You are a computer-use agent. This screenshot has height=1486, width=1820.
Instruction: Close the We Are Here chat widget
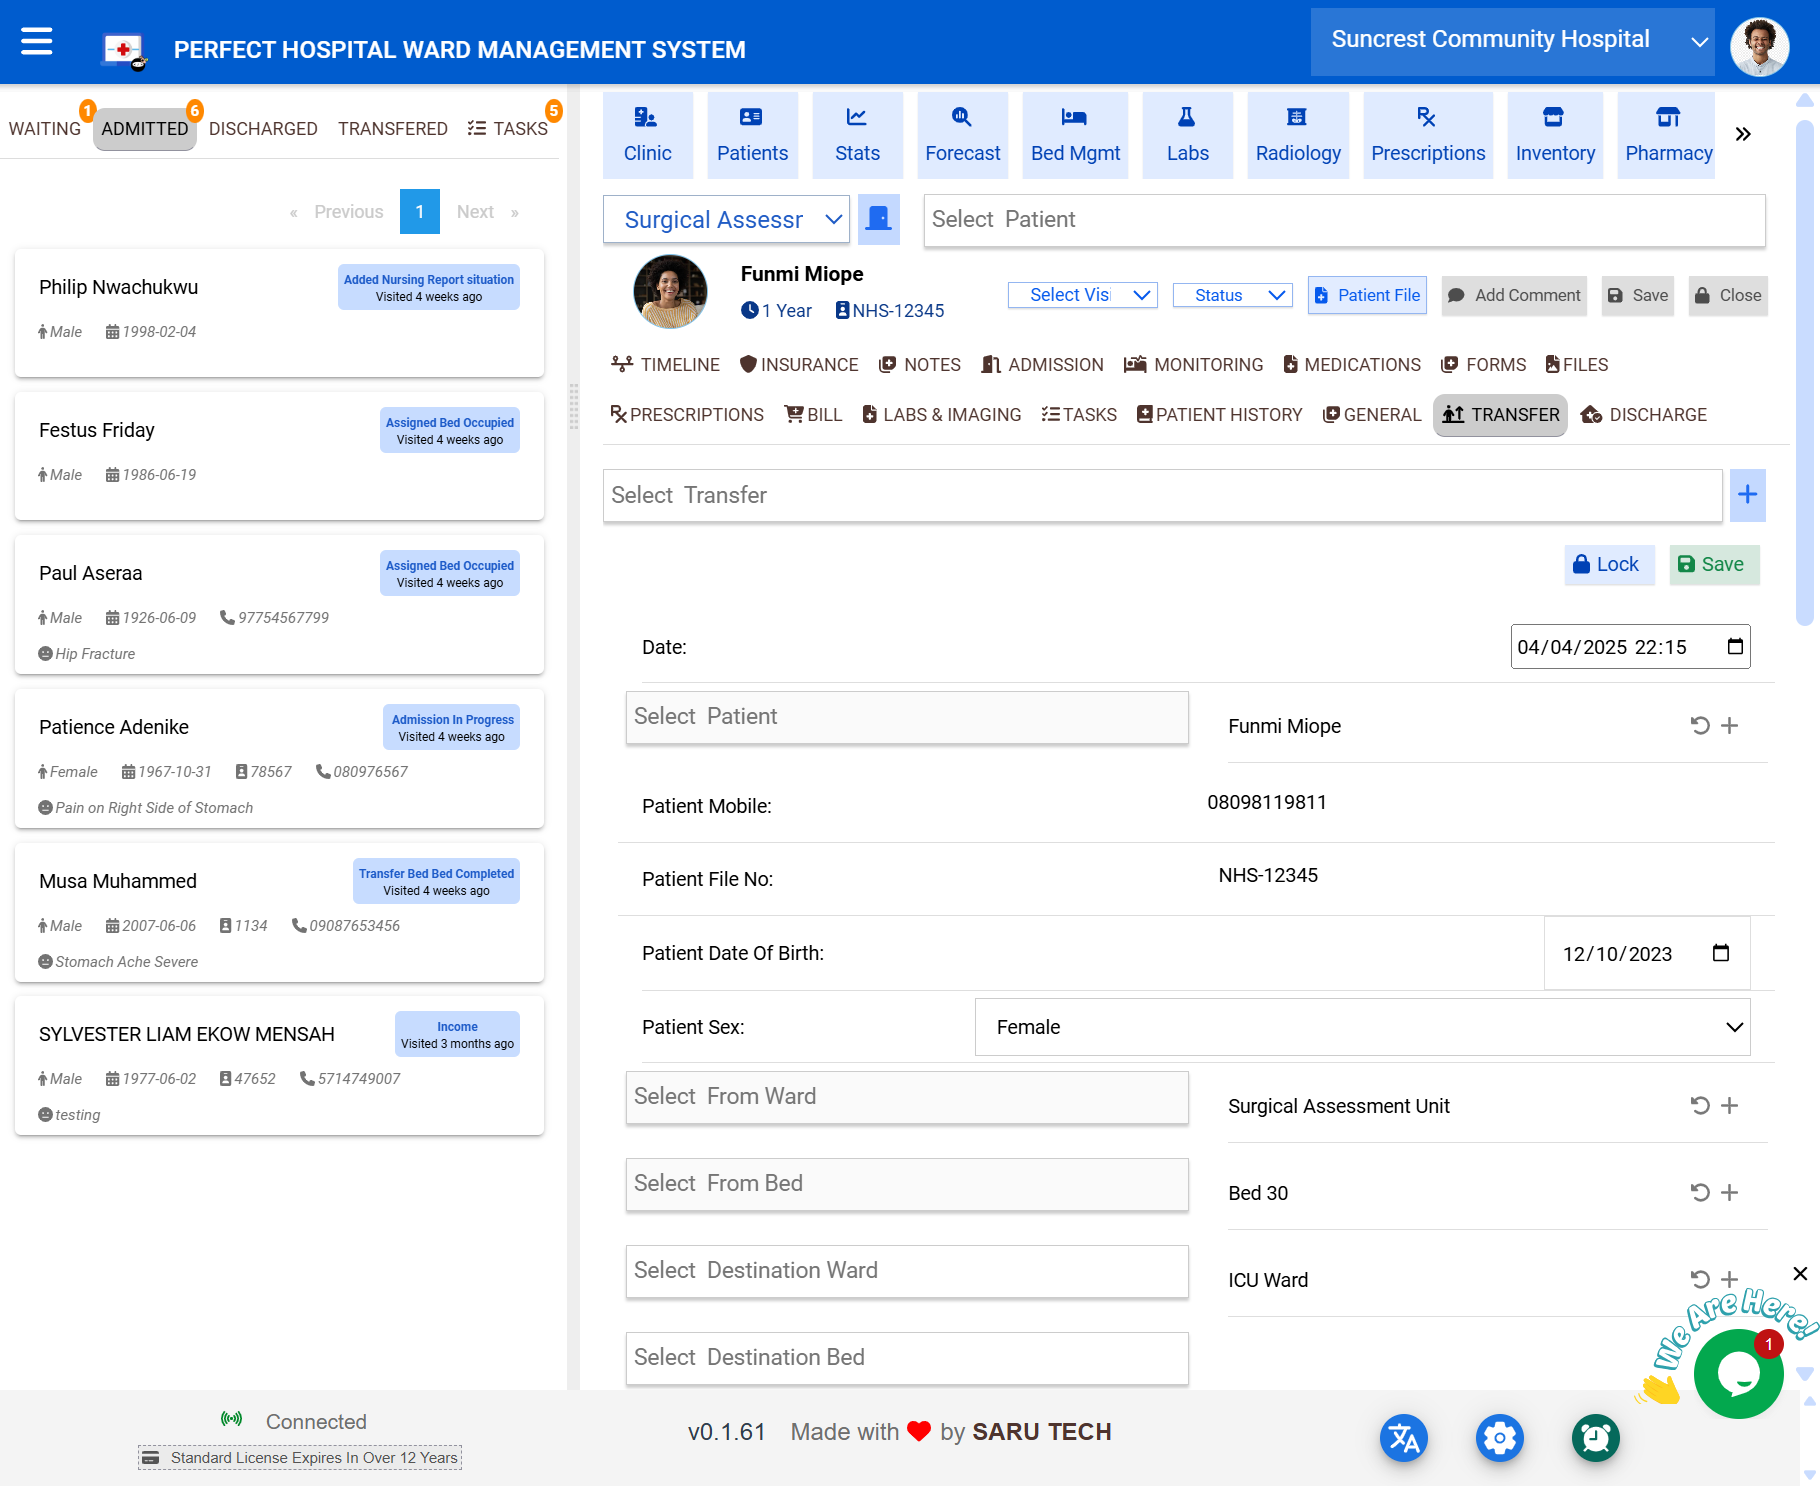pos(1800,1273)
